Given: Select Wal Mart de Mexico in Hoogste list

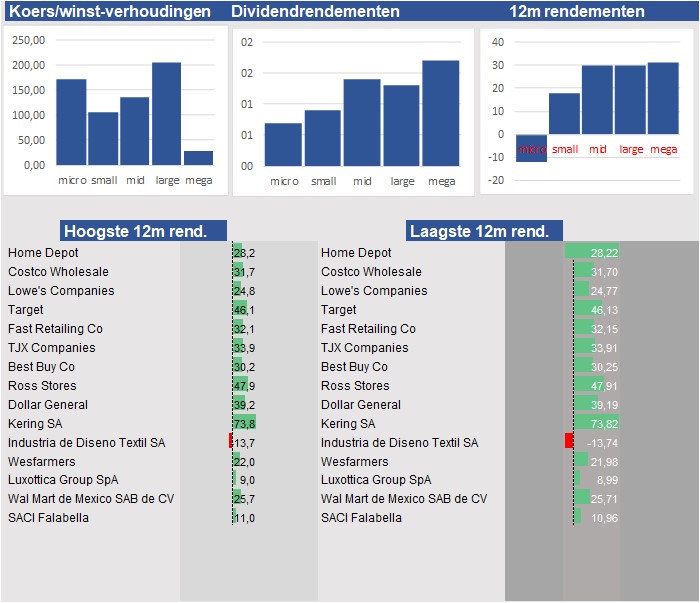Looking at the screenshot, I should pyautogui.click(x=91, y=498).
